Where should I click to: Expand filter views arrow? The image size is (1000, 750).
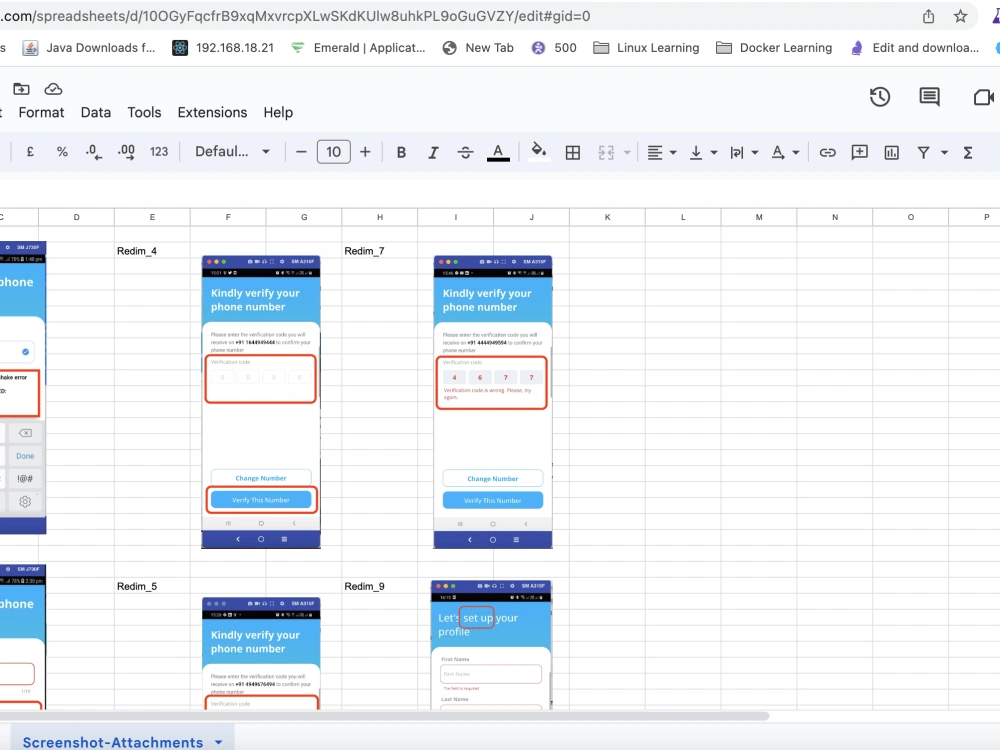tap(945, 152)
